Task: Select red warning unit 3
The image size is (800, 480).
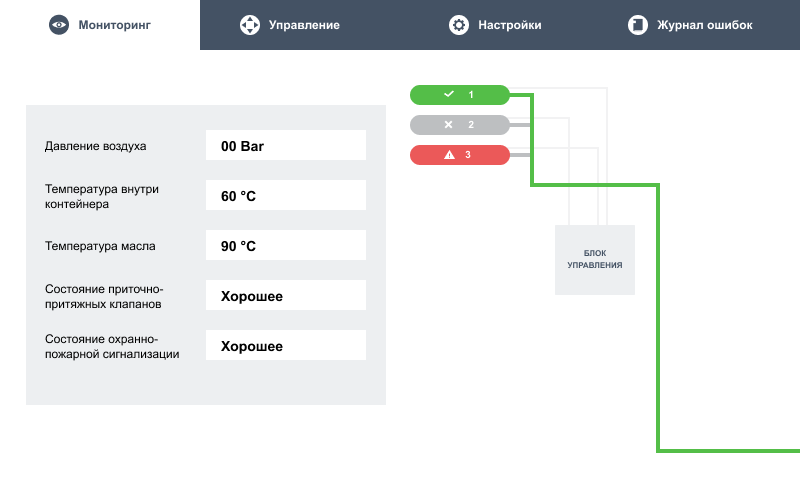Action: coord(460,155)
